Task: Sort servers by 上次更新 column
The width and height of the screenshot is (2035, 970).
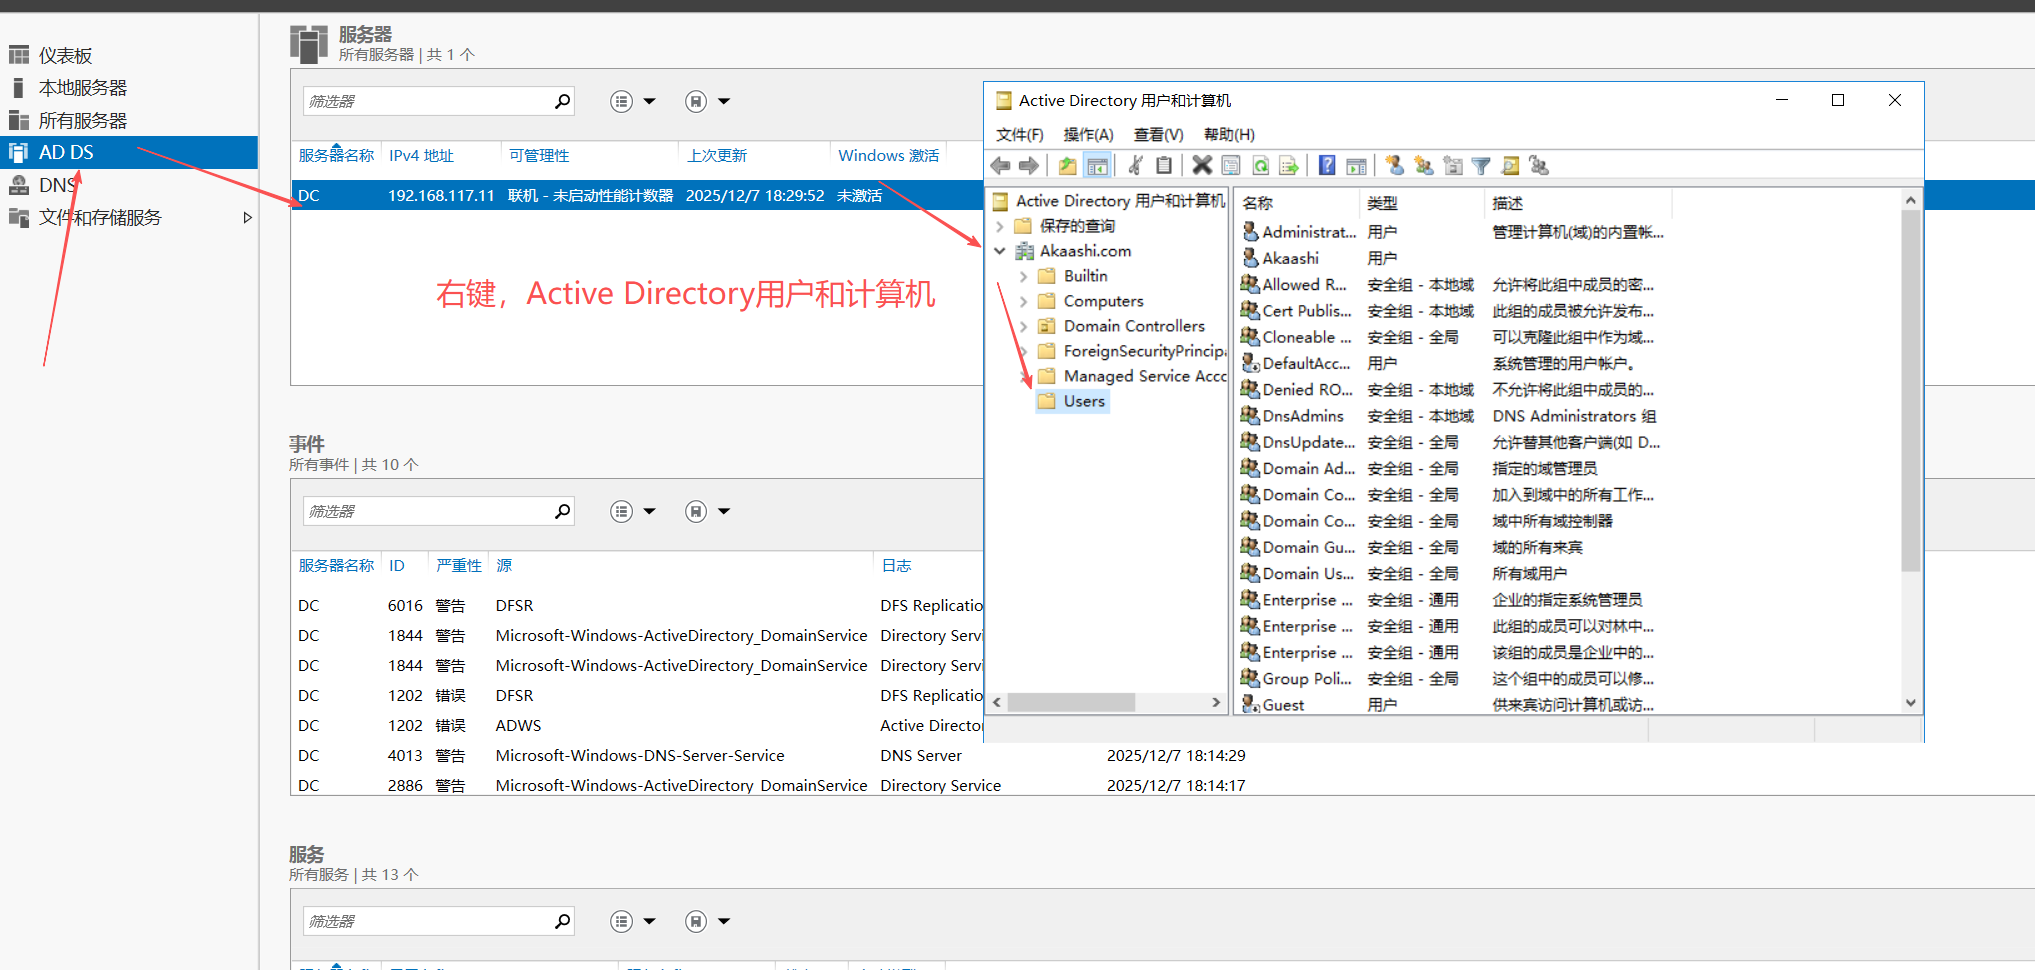Action: click(717, 156)
